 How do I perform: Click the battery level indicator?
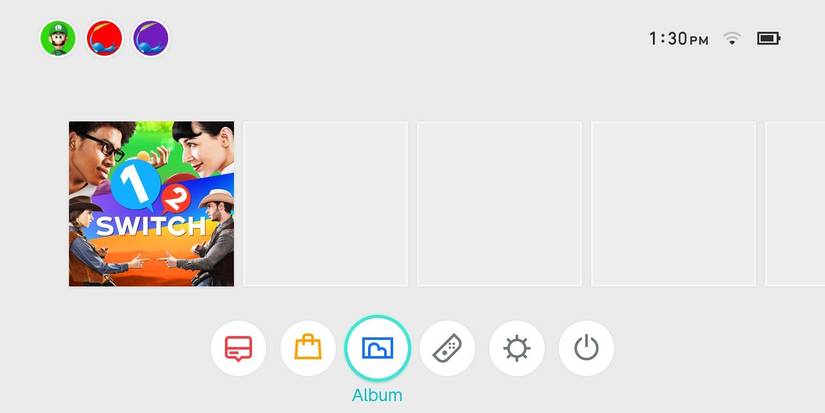coord(769,38)
